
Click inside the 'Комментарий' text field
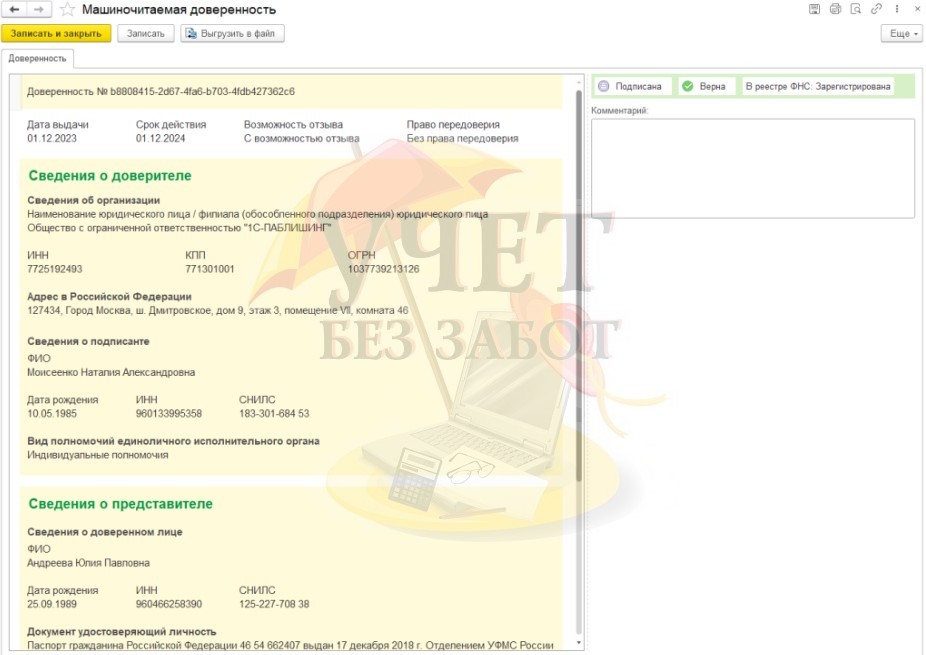pyautogui.click(x=752, y=168)
